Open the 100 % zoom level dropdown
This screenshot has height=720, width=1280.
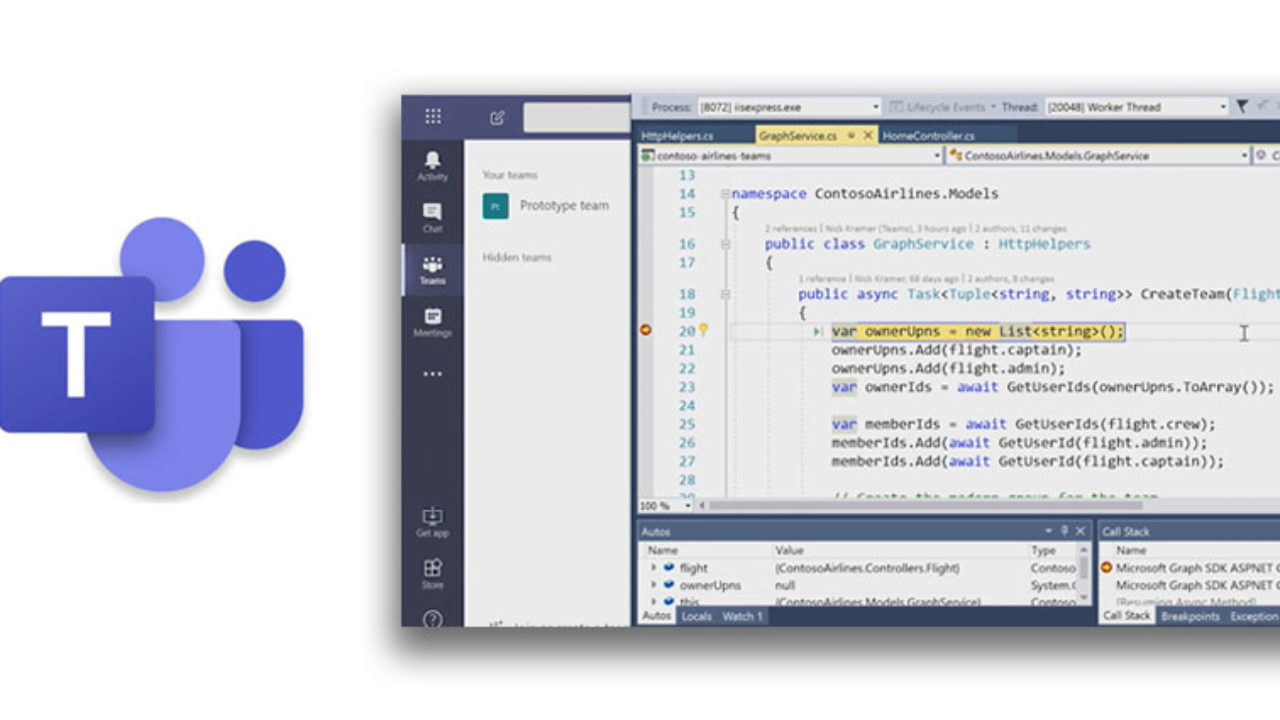click(x=666, y=506)
